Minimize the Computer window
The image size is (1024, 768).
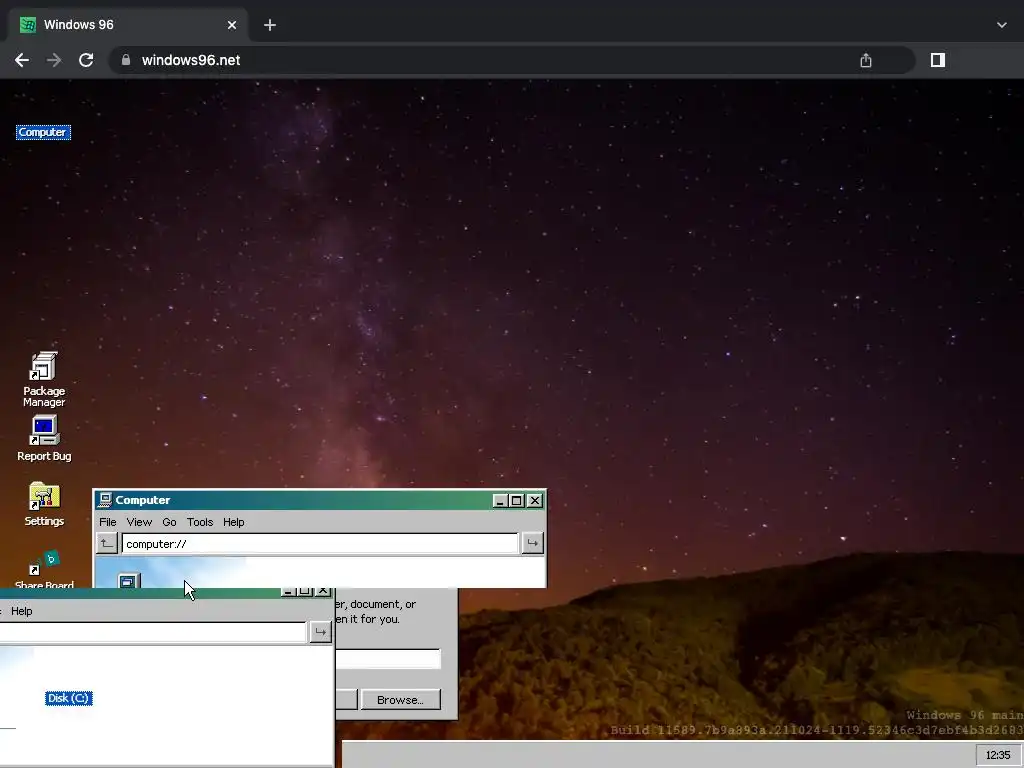coord(500,500)
